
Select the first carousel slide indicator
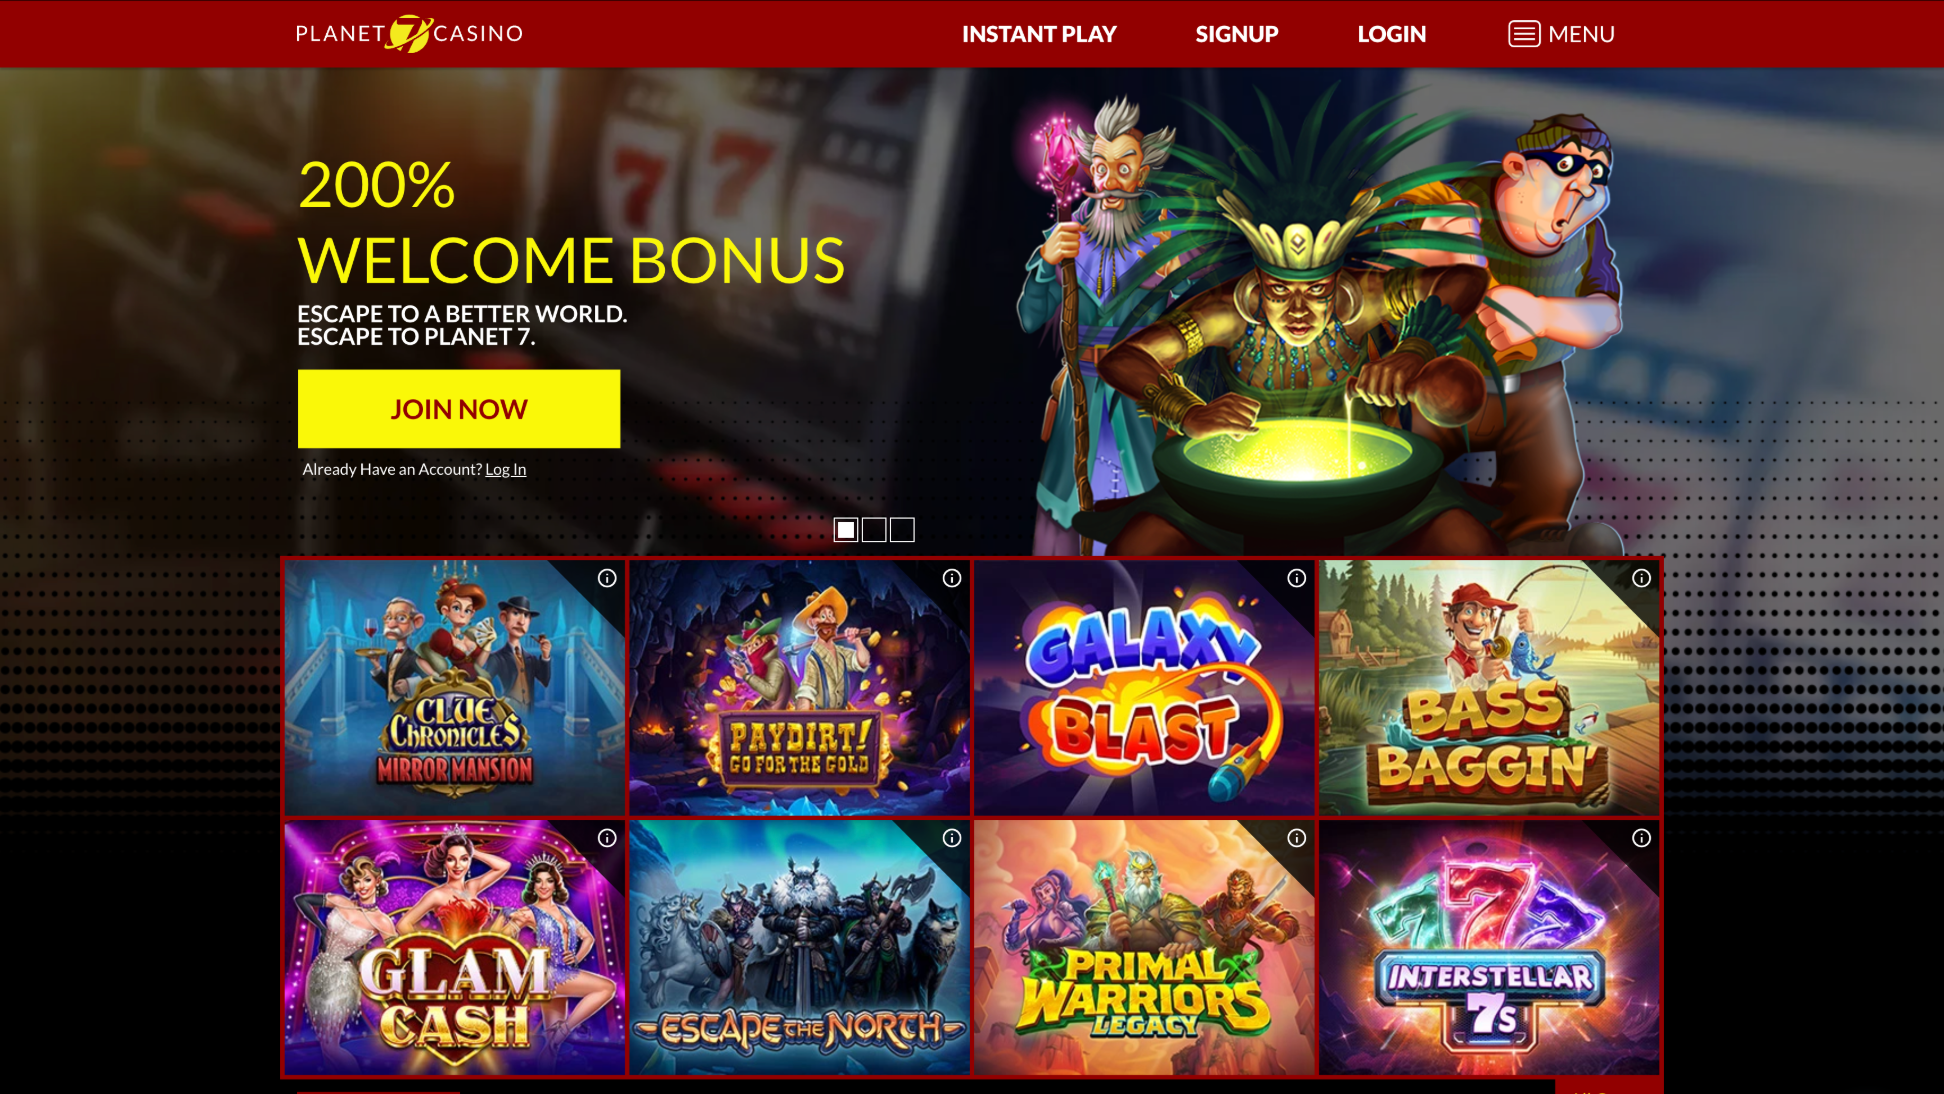pyautogui.click(x=846, y=530)
